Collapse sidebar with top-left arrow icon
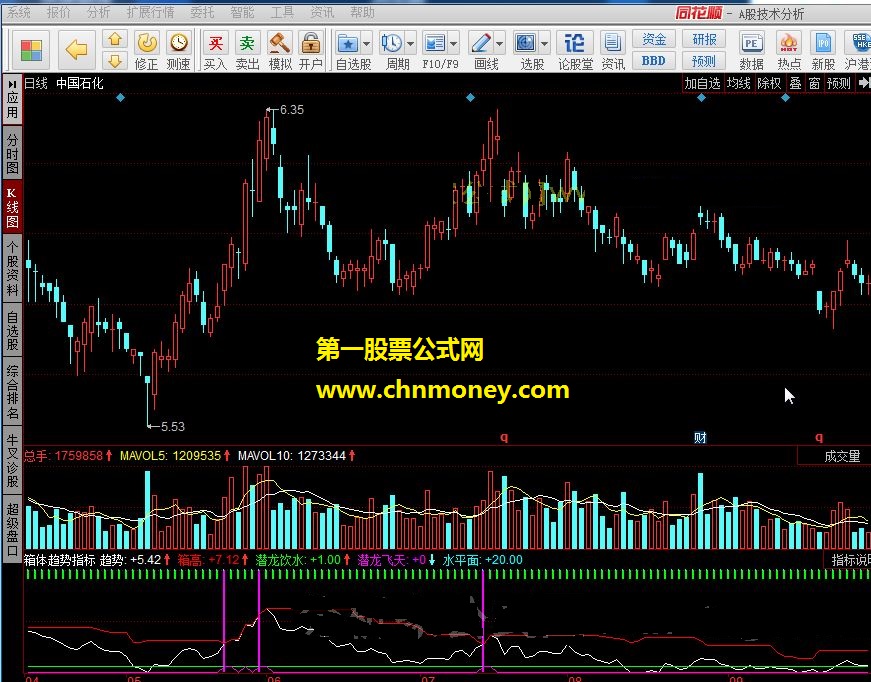This screenshot has width=871, height=682. [12, 83]
